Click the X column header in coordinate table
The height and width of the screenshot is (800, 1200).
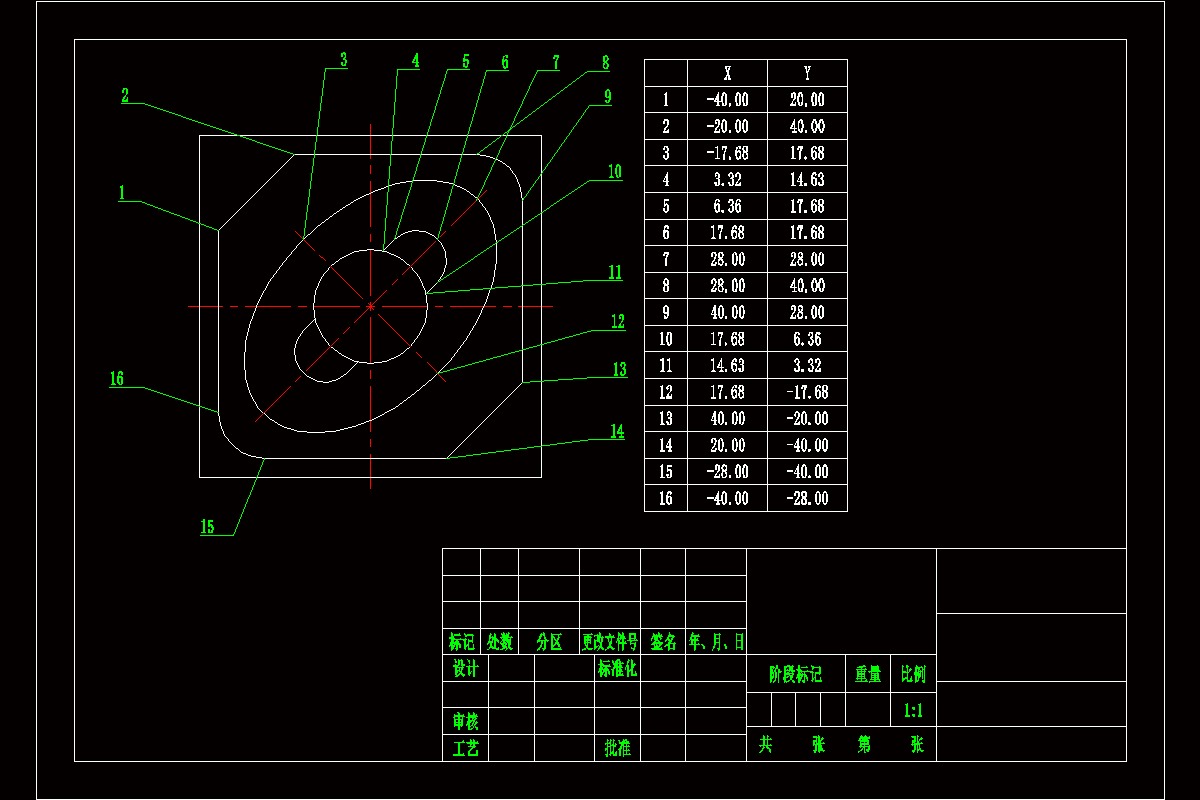click(728, 74)
